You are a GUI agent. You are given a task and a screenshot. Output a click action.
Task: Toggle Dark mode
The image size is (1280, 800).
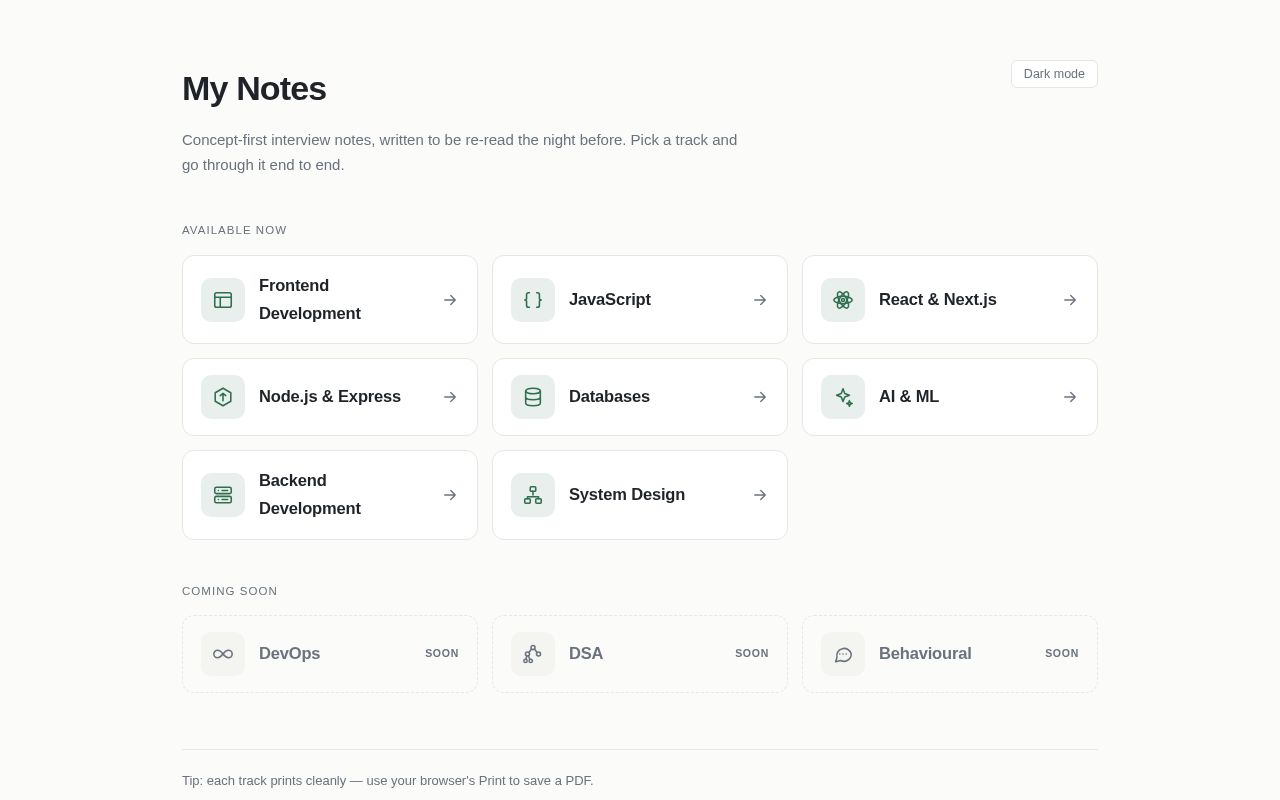coord(1054,74)
